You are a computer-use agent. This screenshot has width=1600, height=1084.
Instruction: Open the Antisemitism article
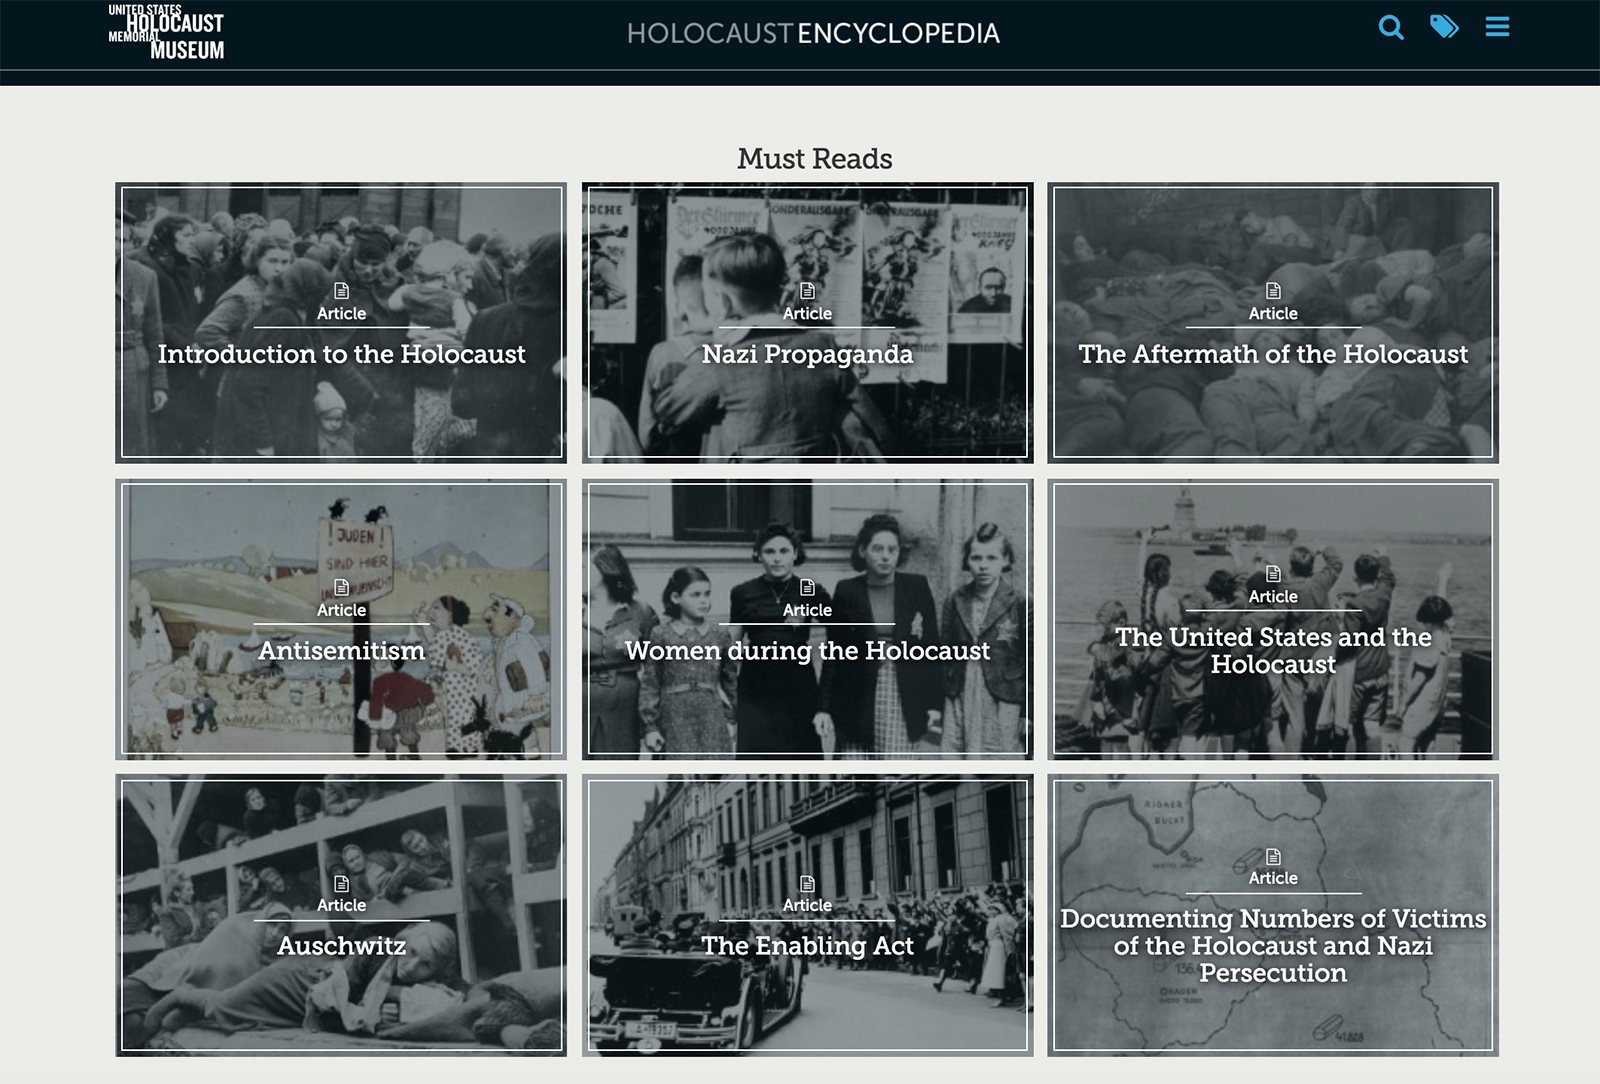click(x=343, y=650)
